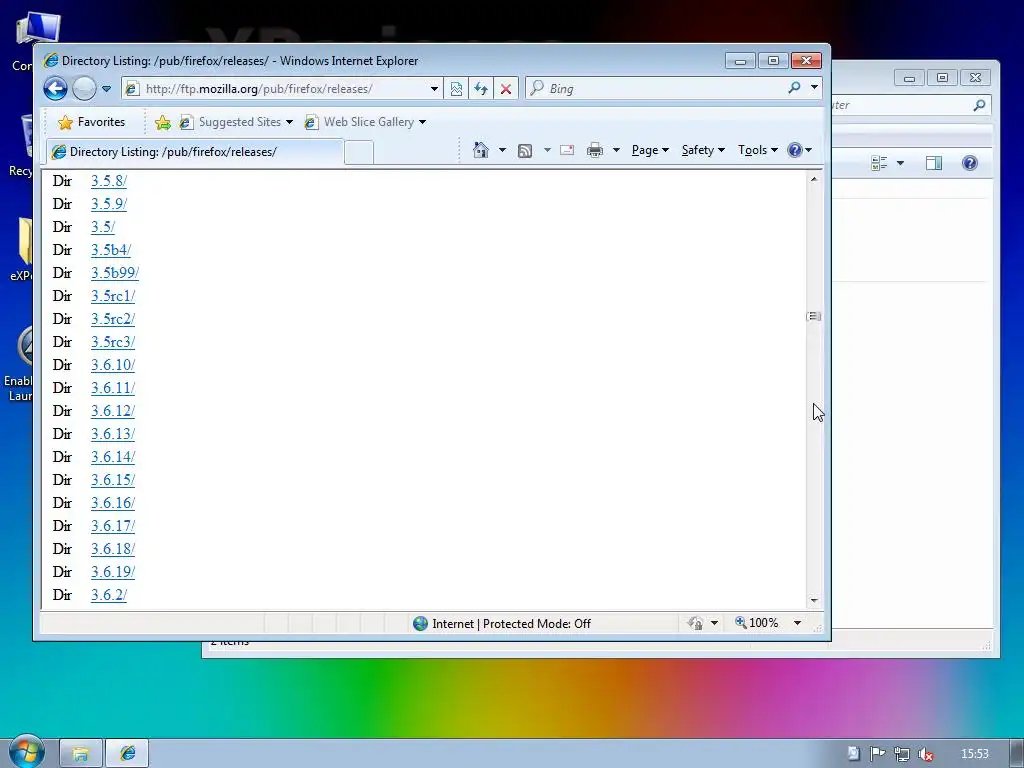Click the RSS feeds icon
The width and height of the screenshot is (1024, 768).
point(525,151)
